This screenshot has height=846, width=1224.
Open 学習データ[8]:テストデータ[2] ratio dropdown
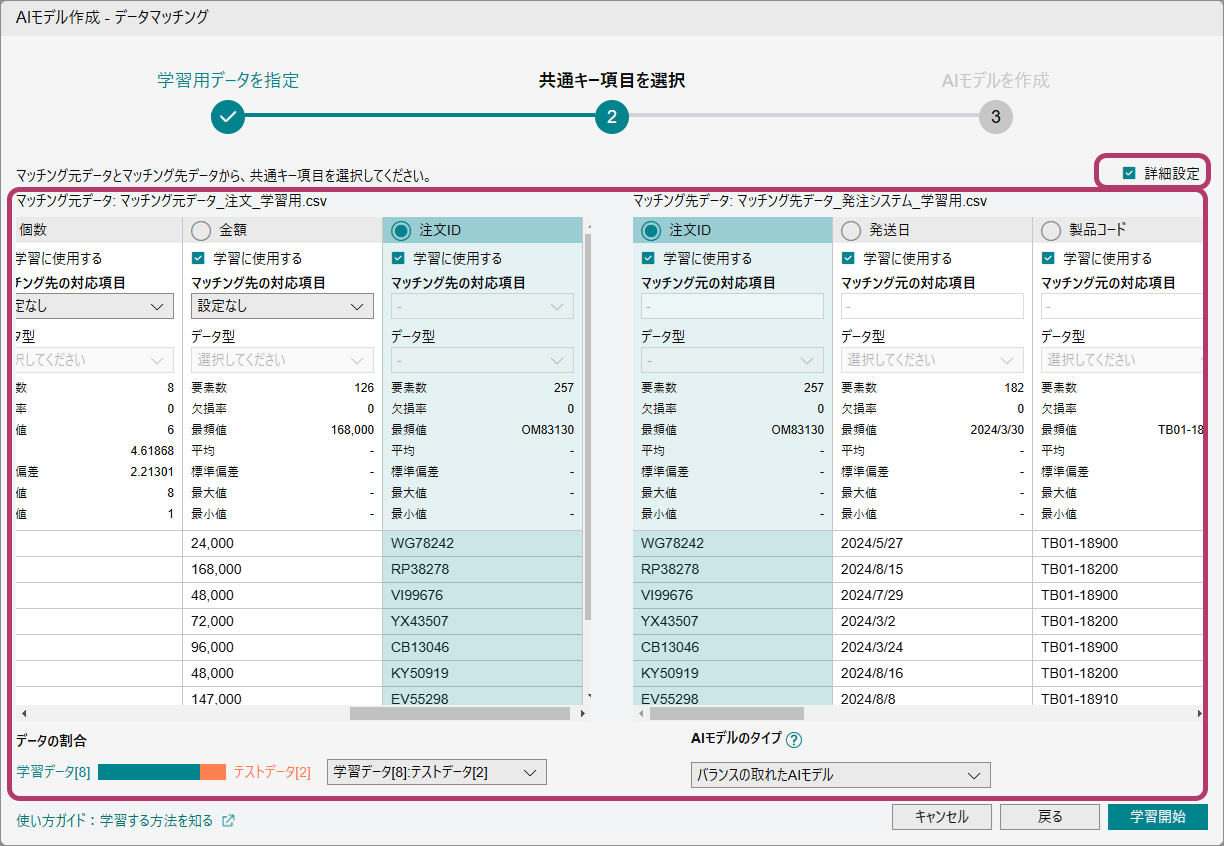[437, 772]
